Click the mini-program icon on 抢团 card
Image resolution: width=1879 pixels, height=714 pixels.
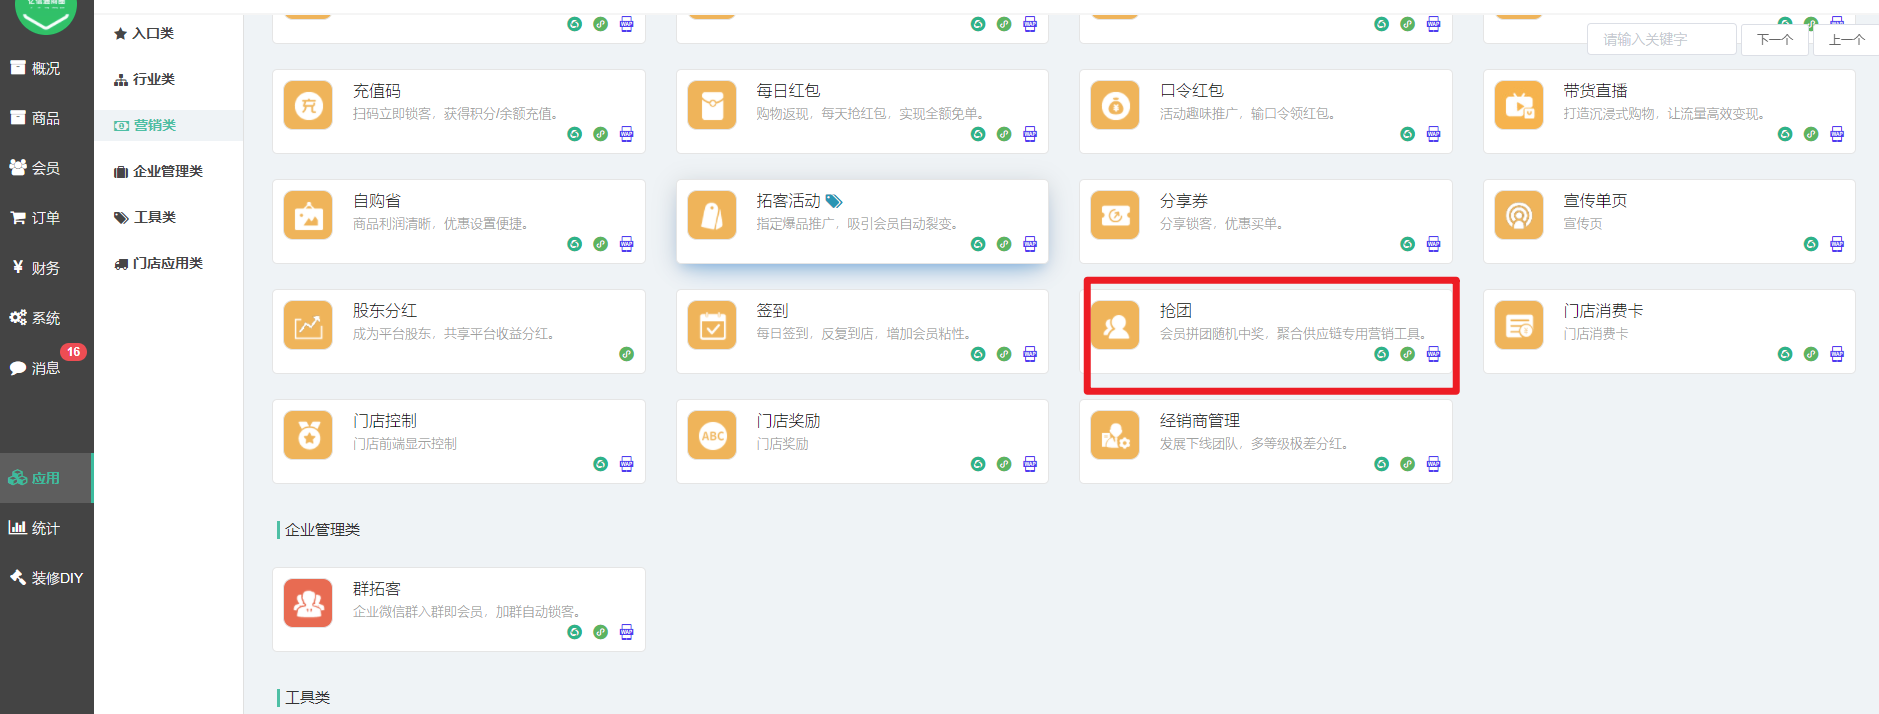[x=1407, y=354]
